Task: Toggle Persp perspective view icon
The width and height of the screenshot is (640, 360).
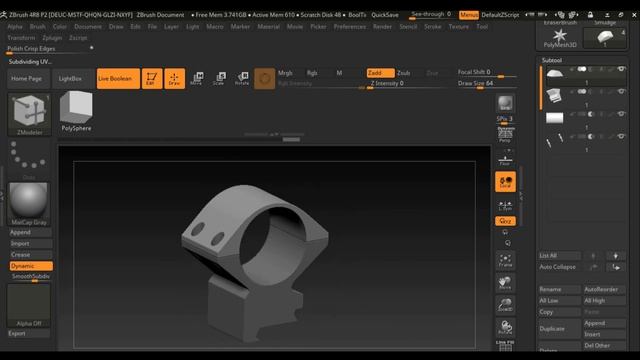Action: pos(505,135)
